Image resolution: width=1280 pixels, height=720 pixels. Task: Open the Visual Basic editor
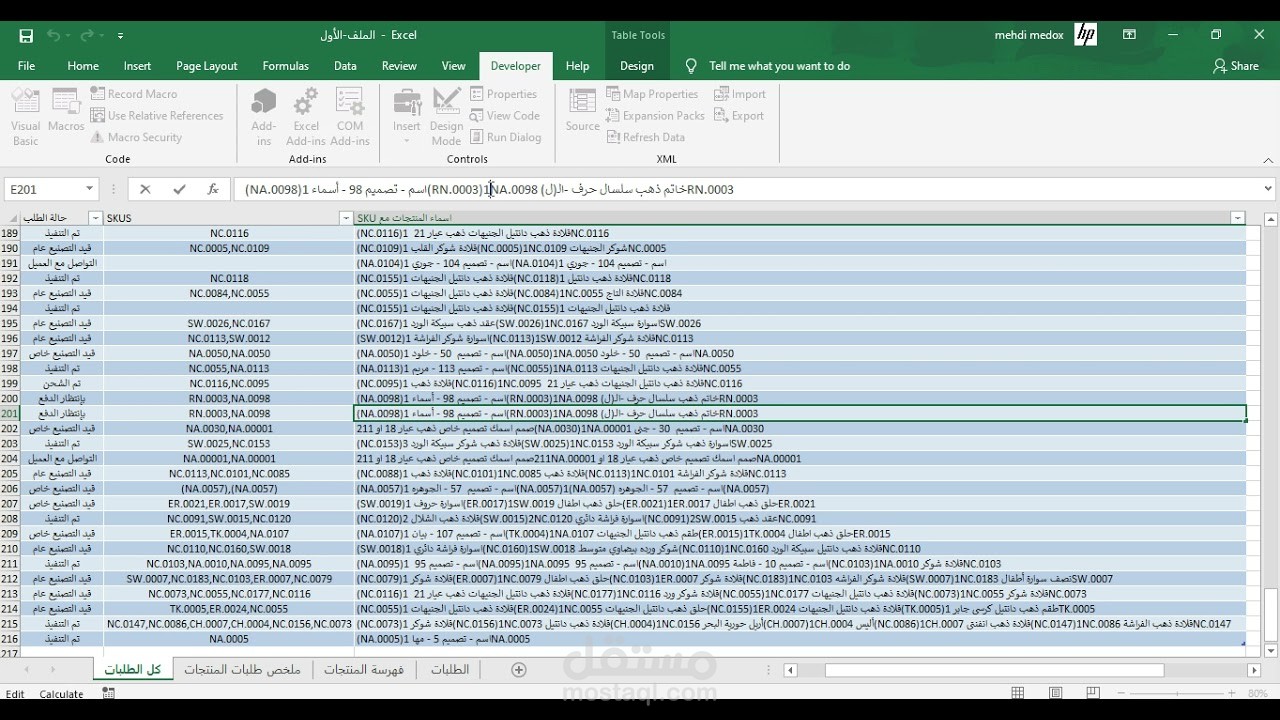point(25,118)
